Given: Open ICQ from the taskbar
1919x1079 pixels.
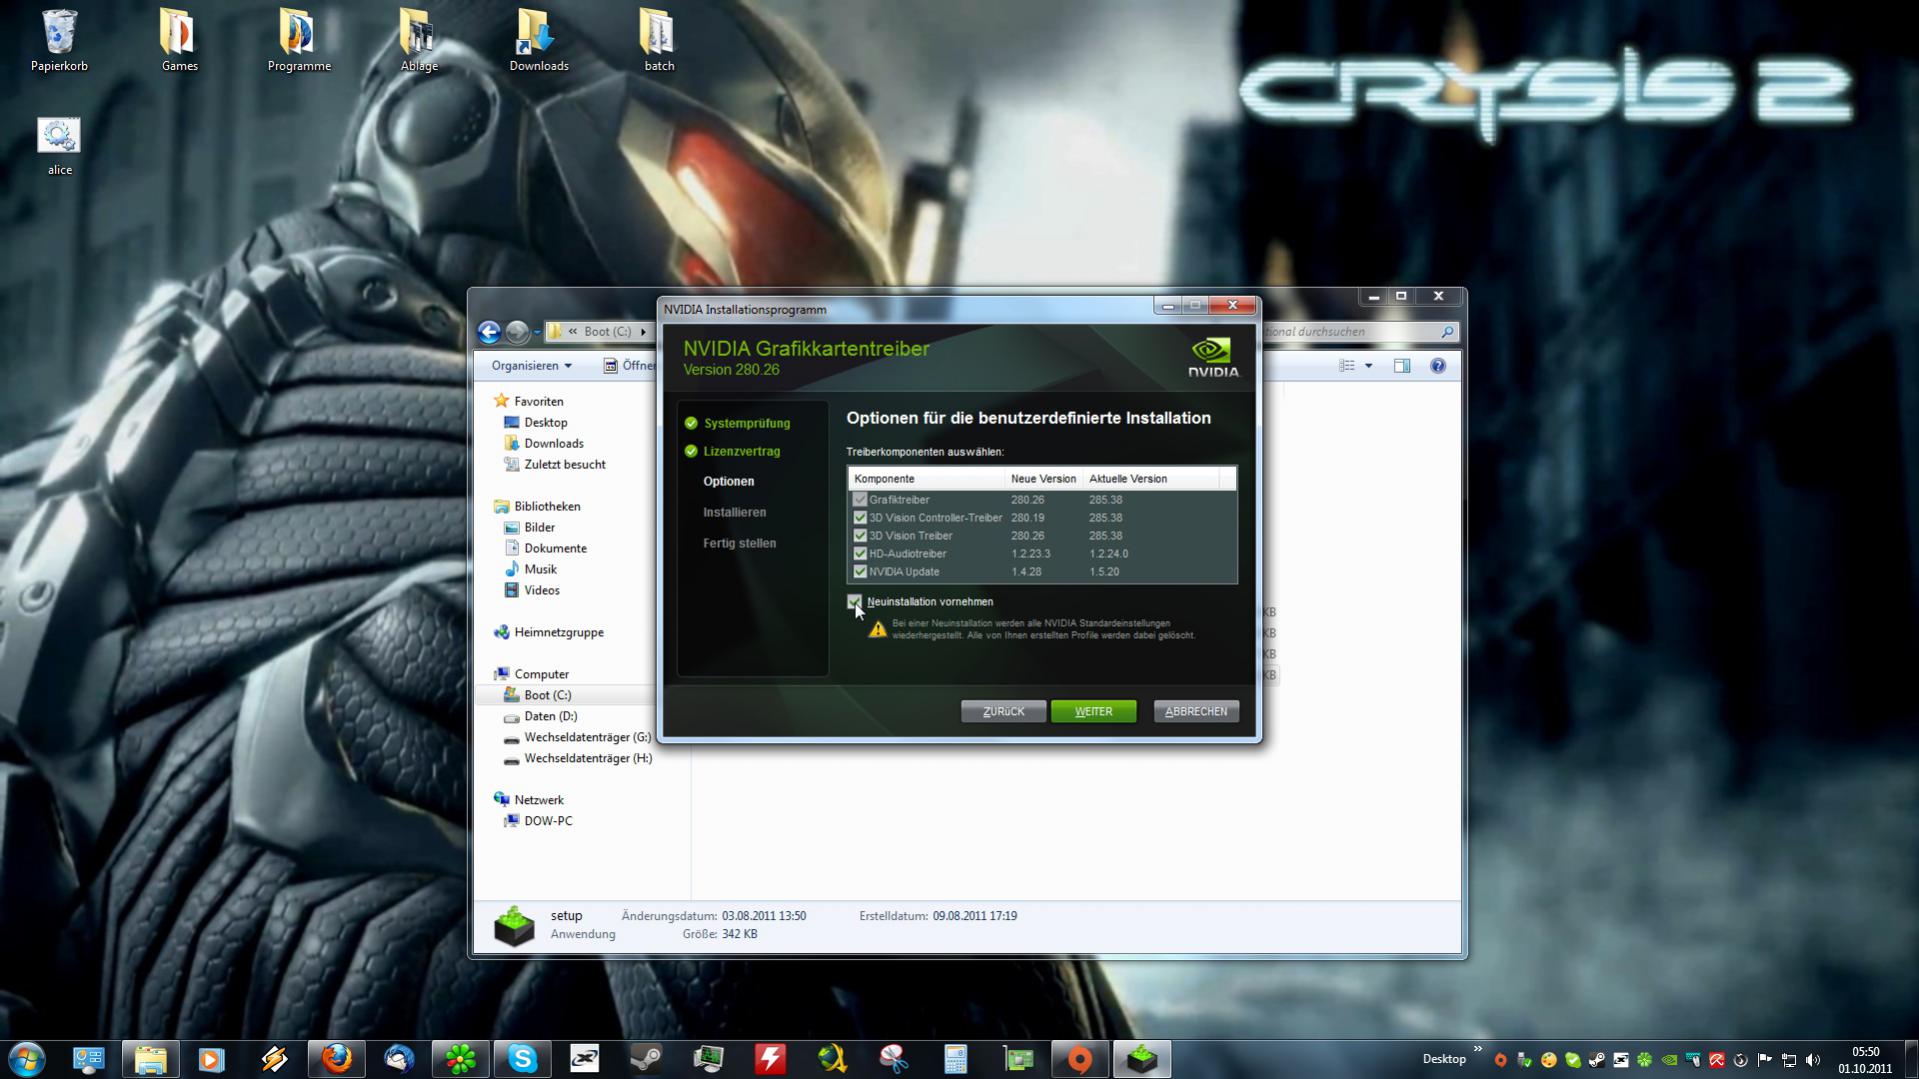Looking at the screenshot, I should click(x=460, y=1058).
